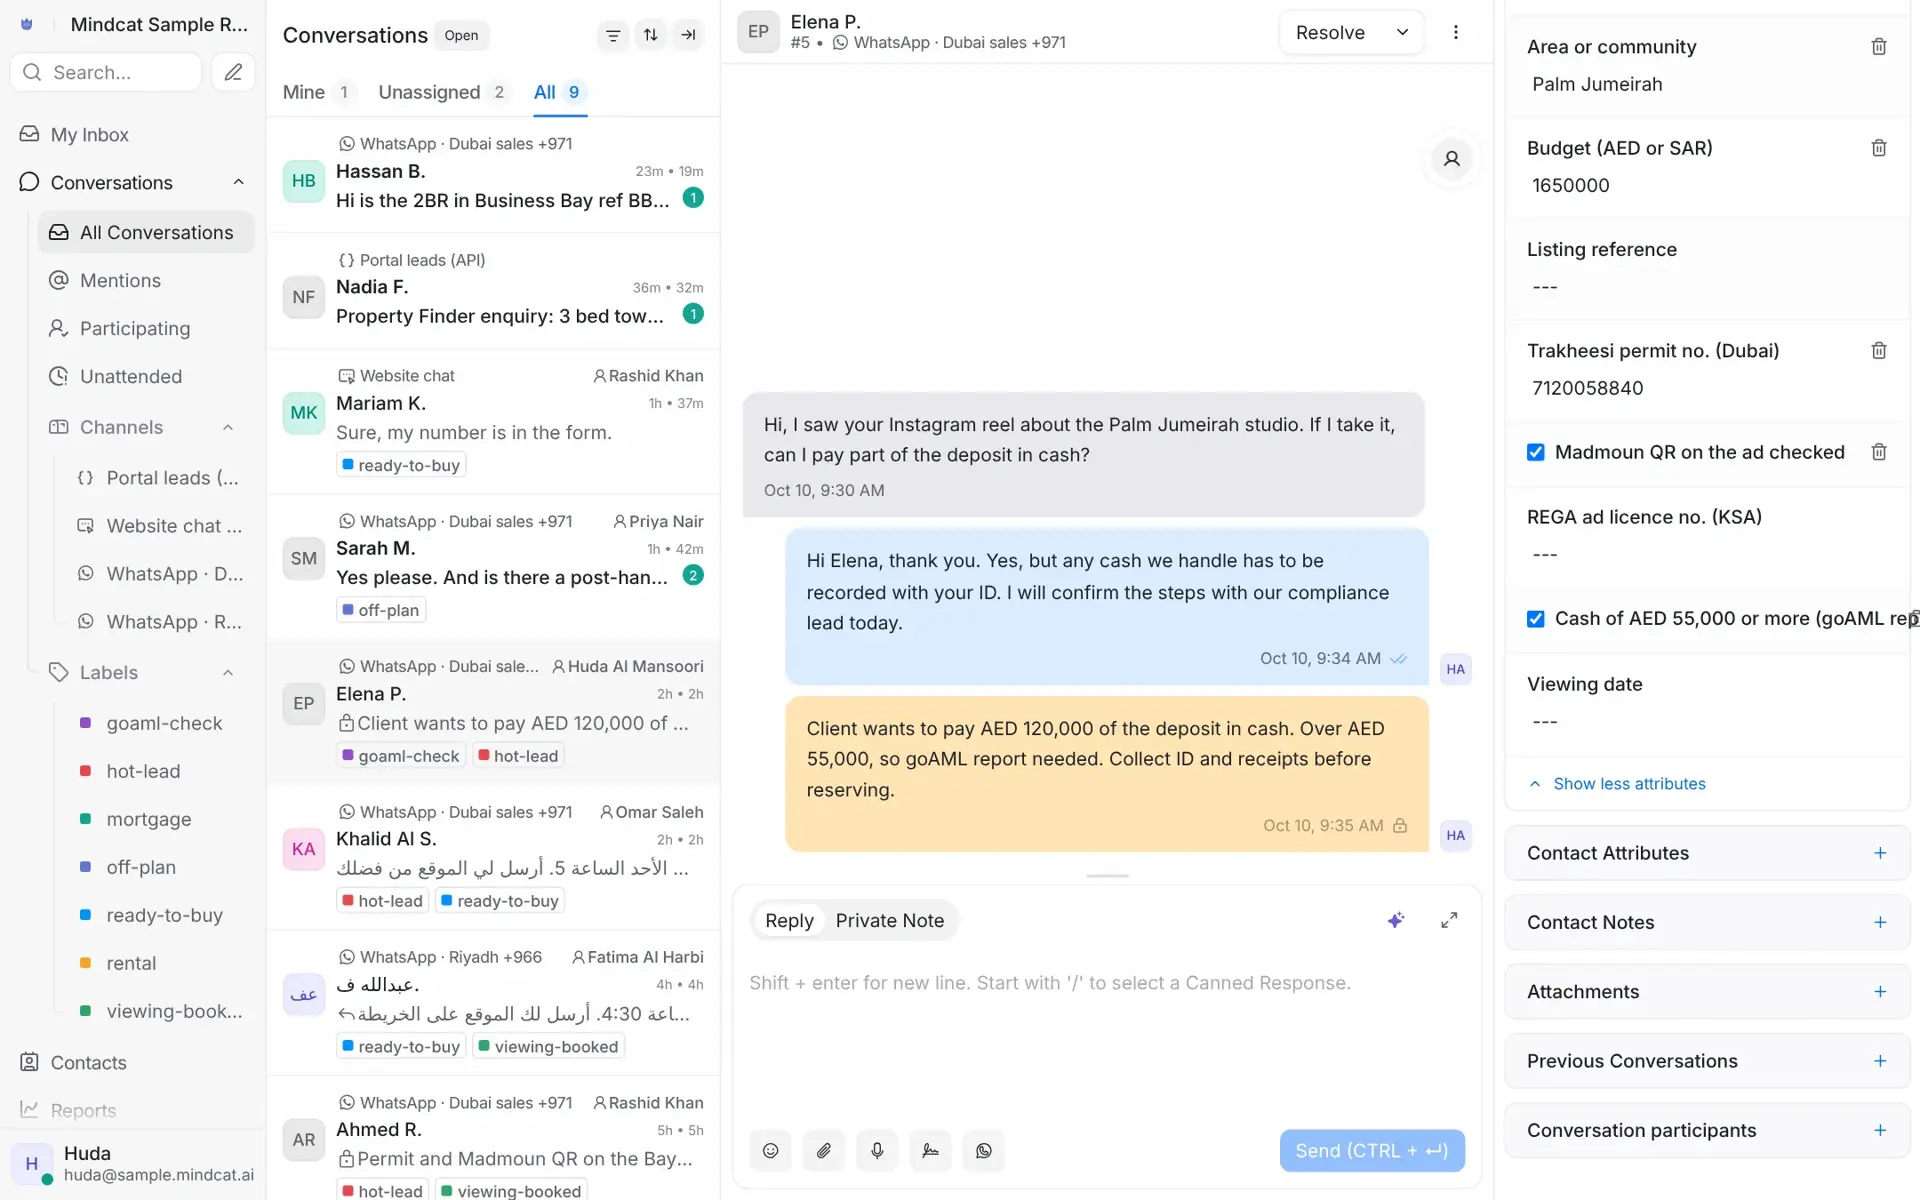The image size is (1920, 1200).
Task: Switch to the Mine tab
Action: 317,92
